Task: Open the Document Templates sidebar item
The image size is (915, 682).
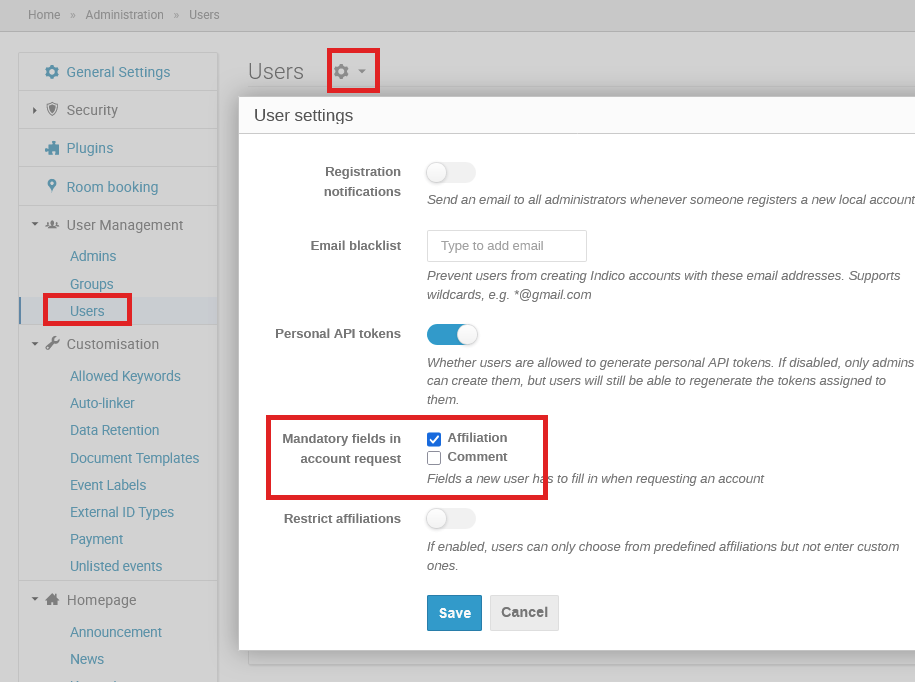Action: click(134, 458)
